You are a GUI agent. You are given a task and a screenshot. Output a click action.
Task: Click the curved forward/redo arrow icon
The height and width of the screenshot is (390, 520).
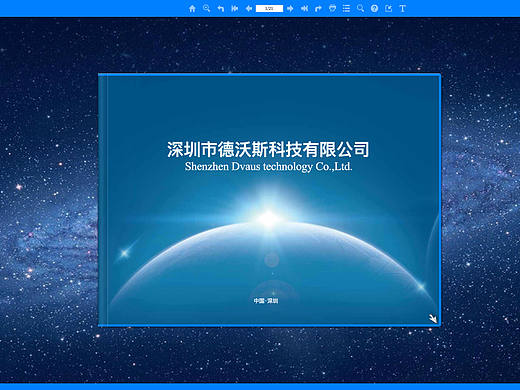pyautogui.click(x=318, y=8)
